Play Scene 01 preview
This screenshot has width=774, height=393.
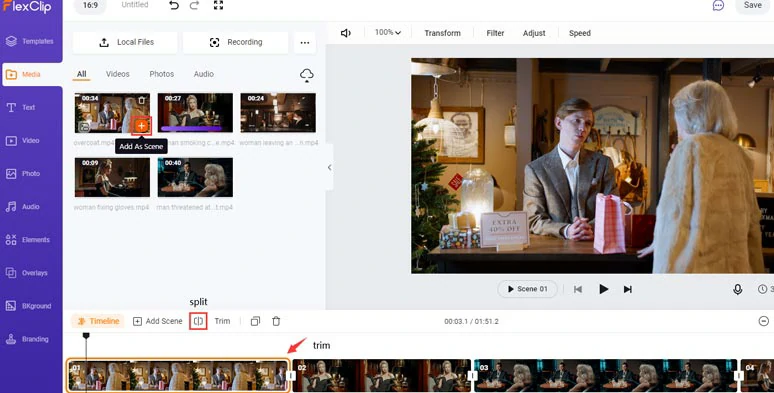pos(527,289)
